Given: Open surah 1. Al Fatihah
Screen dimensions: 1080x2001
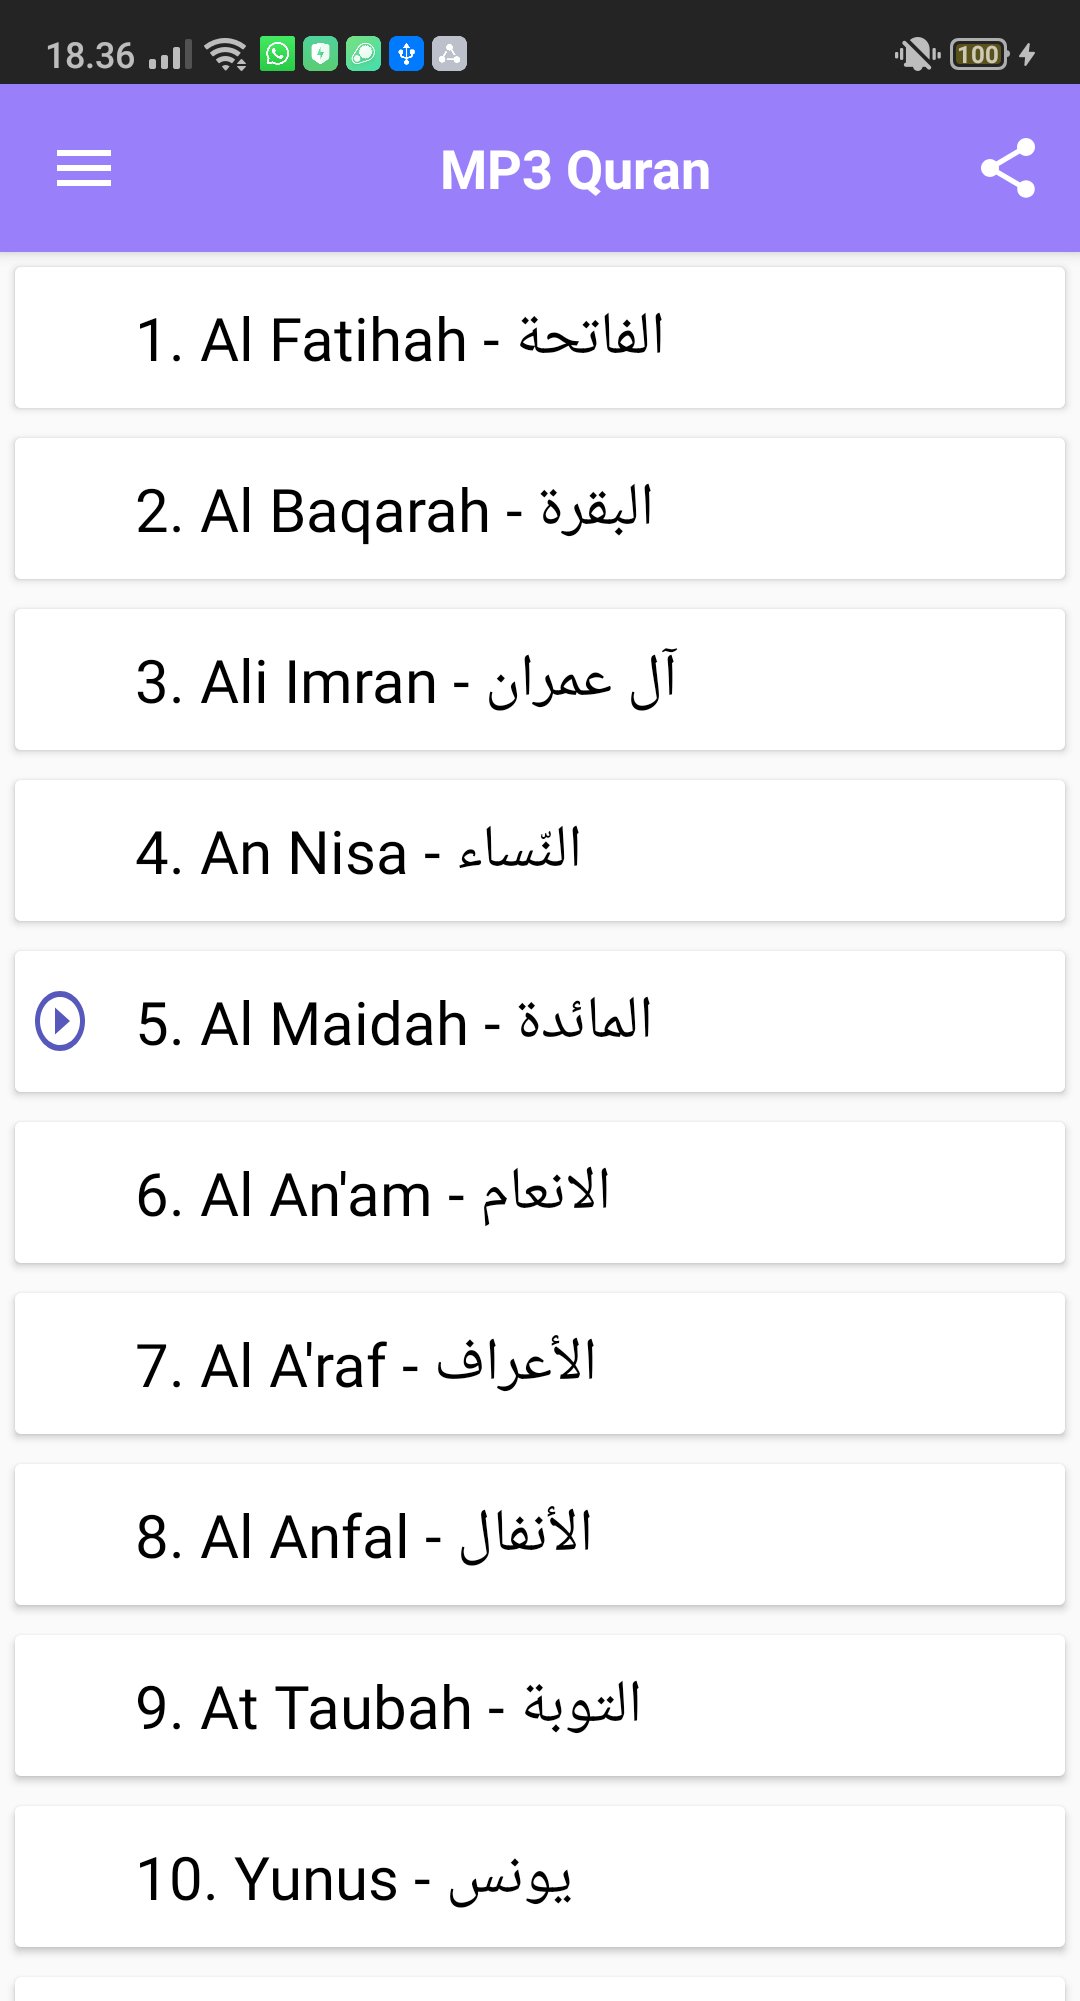Looking at the screenshot, I should [x=540, y=338].
